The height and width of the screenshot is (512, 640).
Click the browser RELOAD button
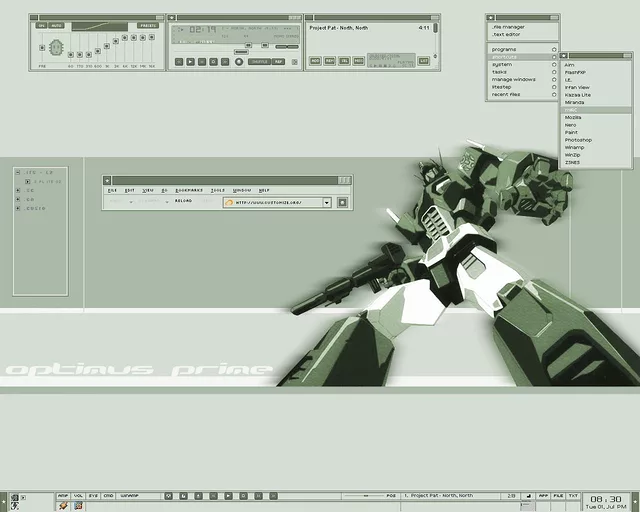tap(183, 201)
